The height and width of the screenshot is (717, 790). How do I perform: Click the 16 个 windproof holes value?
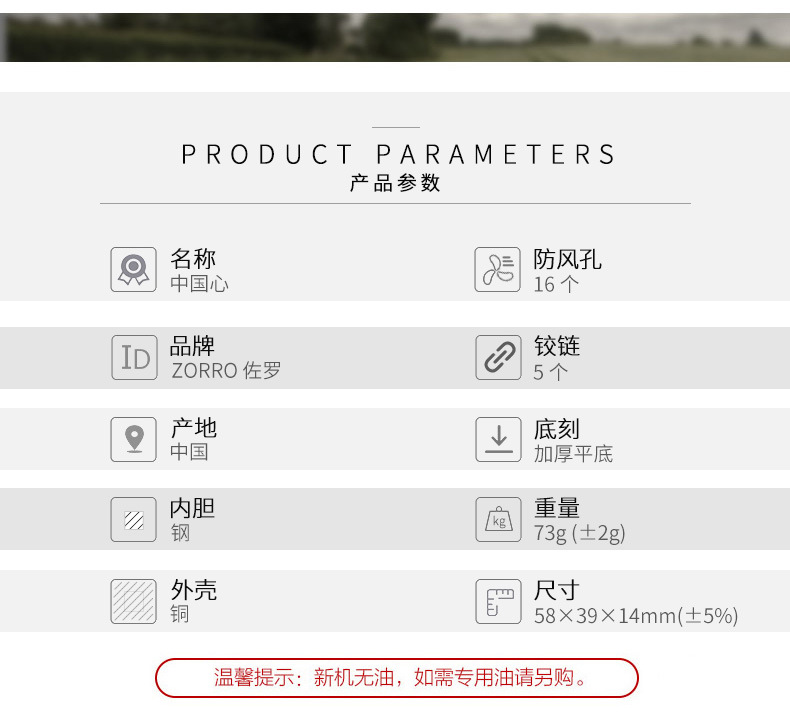(x=556, y=284)
